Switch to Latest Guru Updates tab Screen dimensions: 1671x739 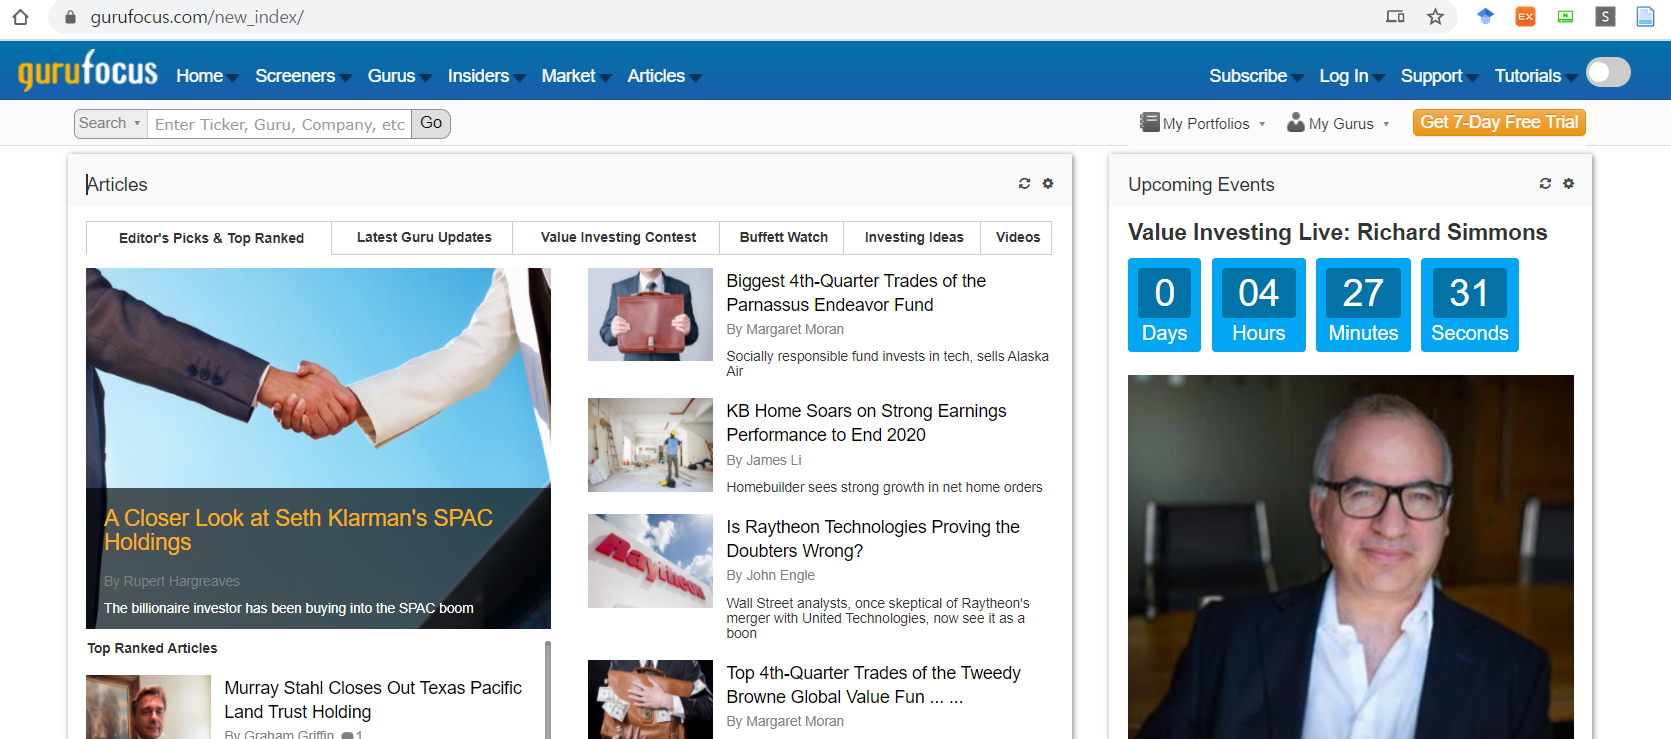coord(424,237)
